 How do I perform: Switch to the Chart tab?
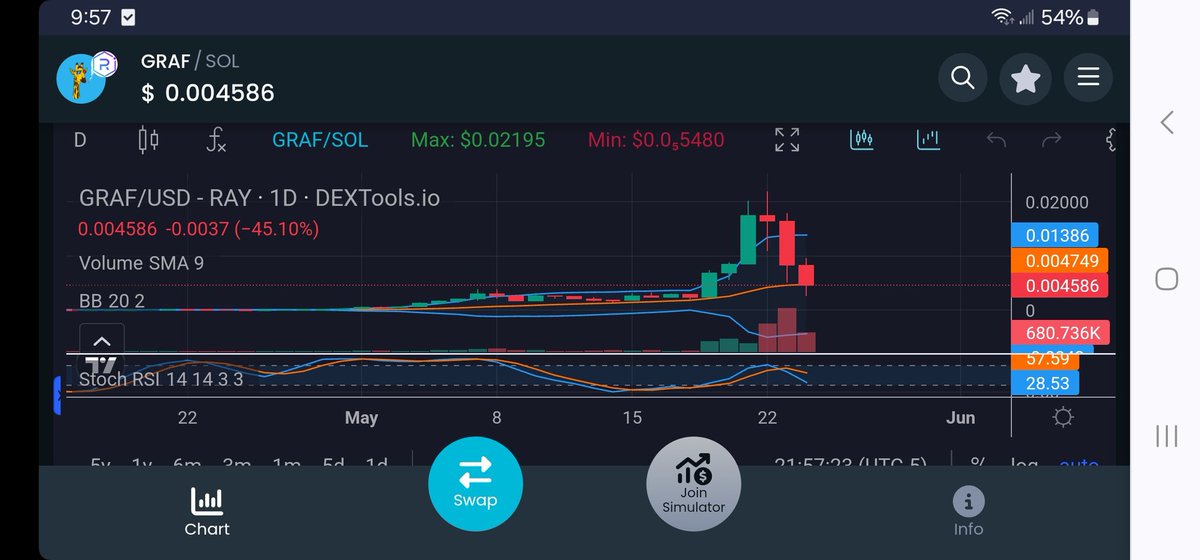[x=207, y=511]
